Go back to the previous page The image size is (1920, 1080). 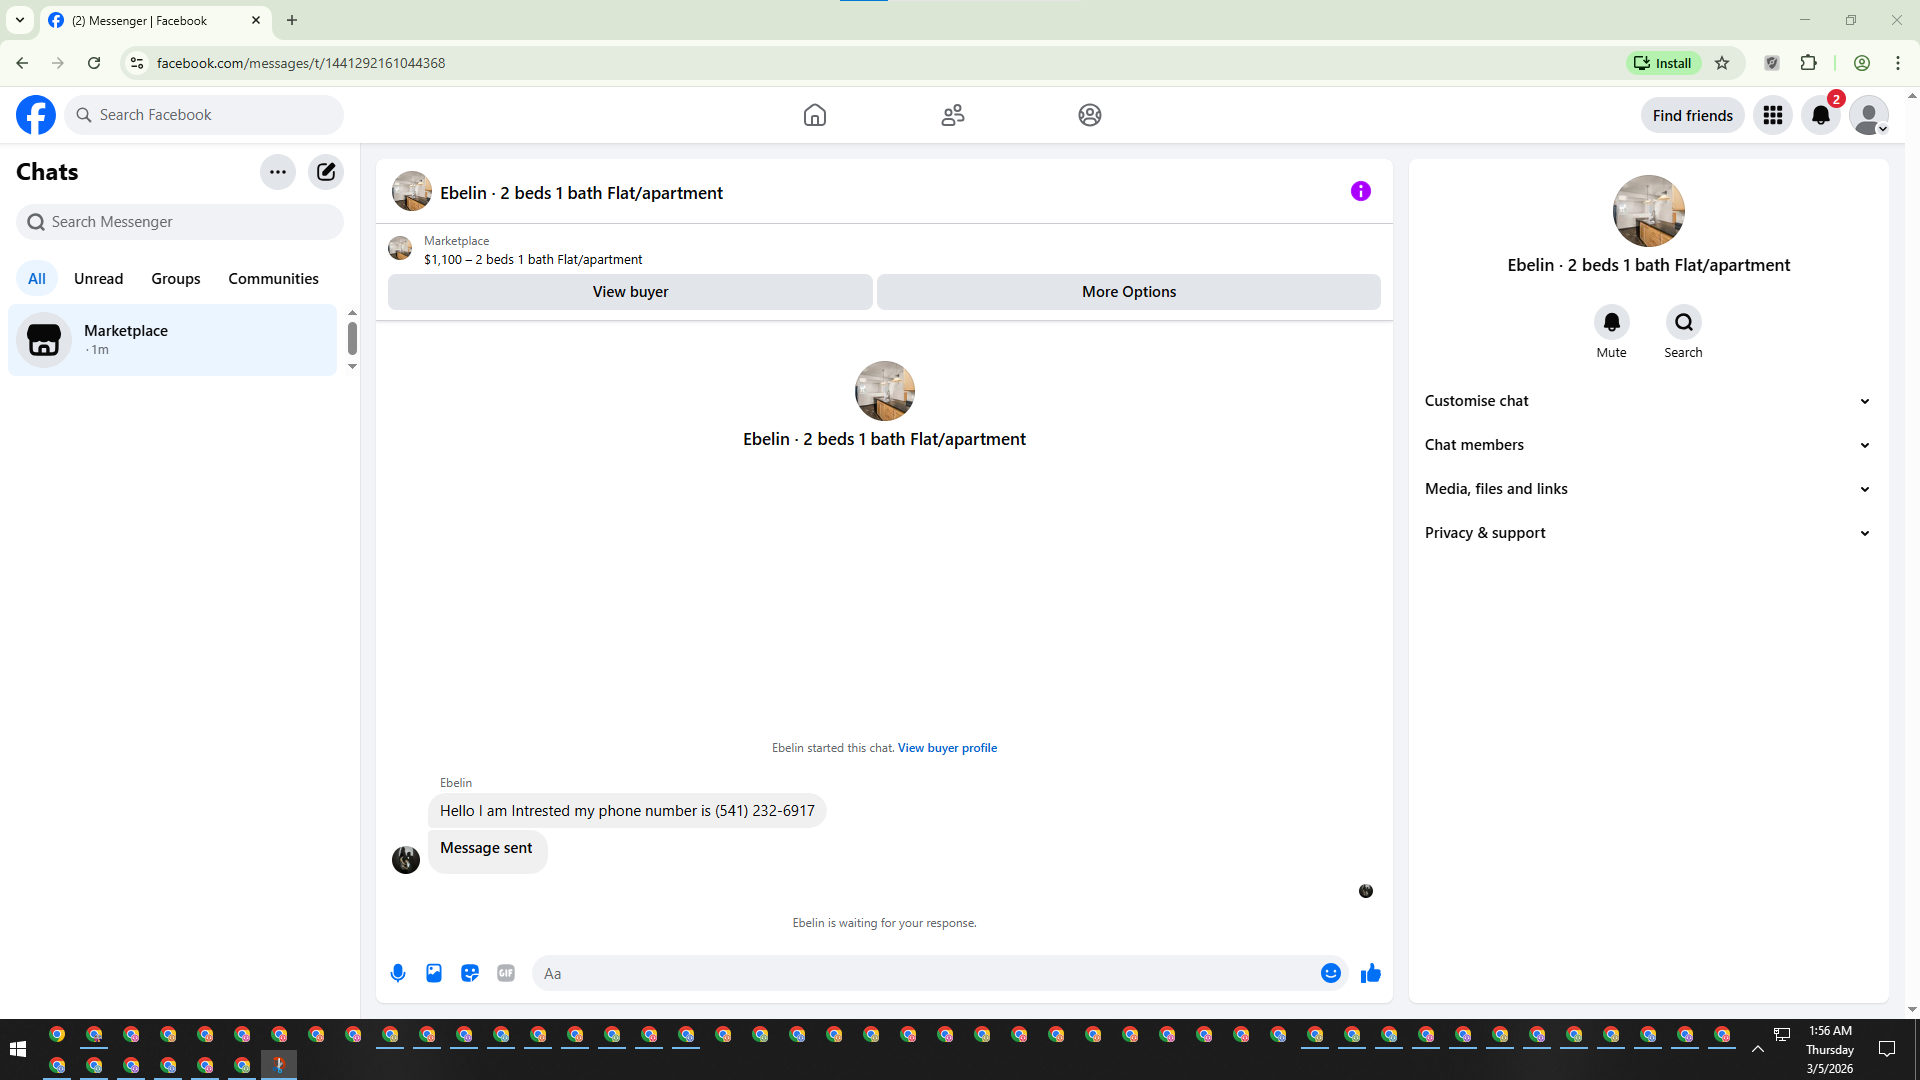pos(22,63)
